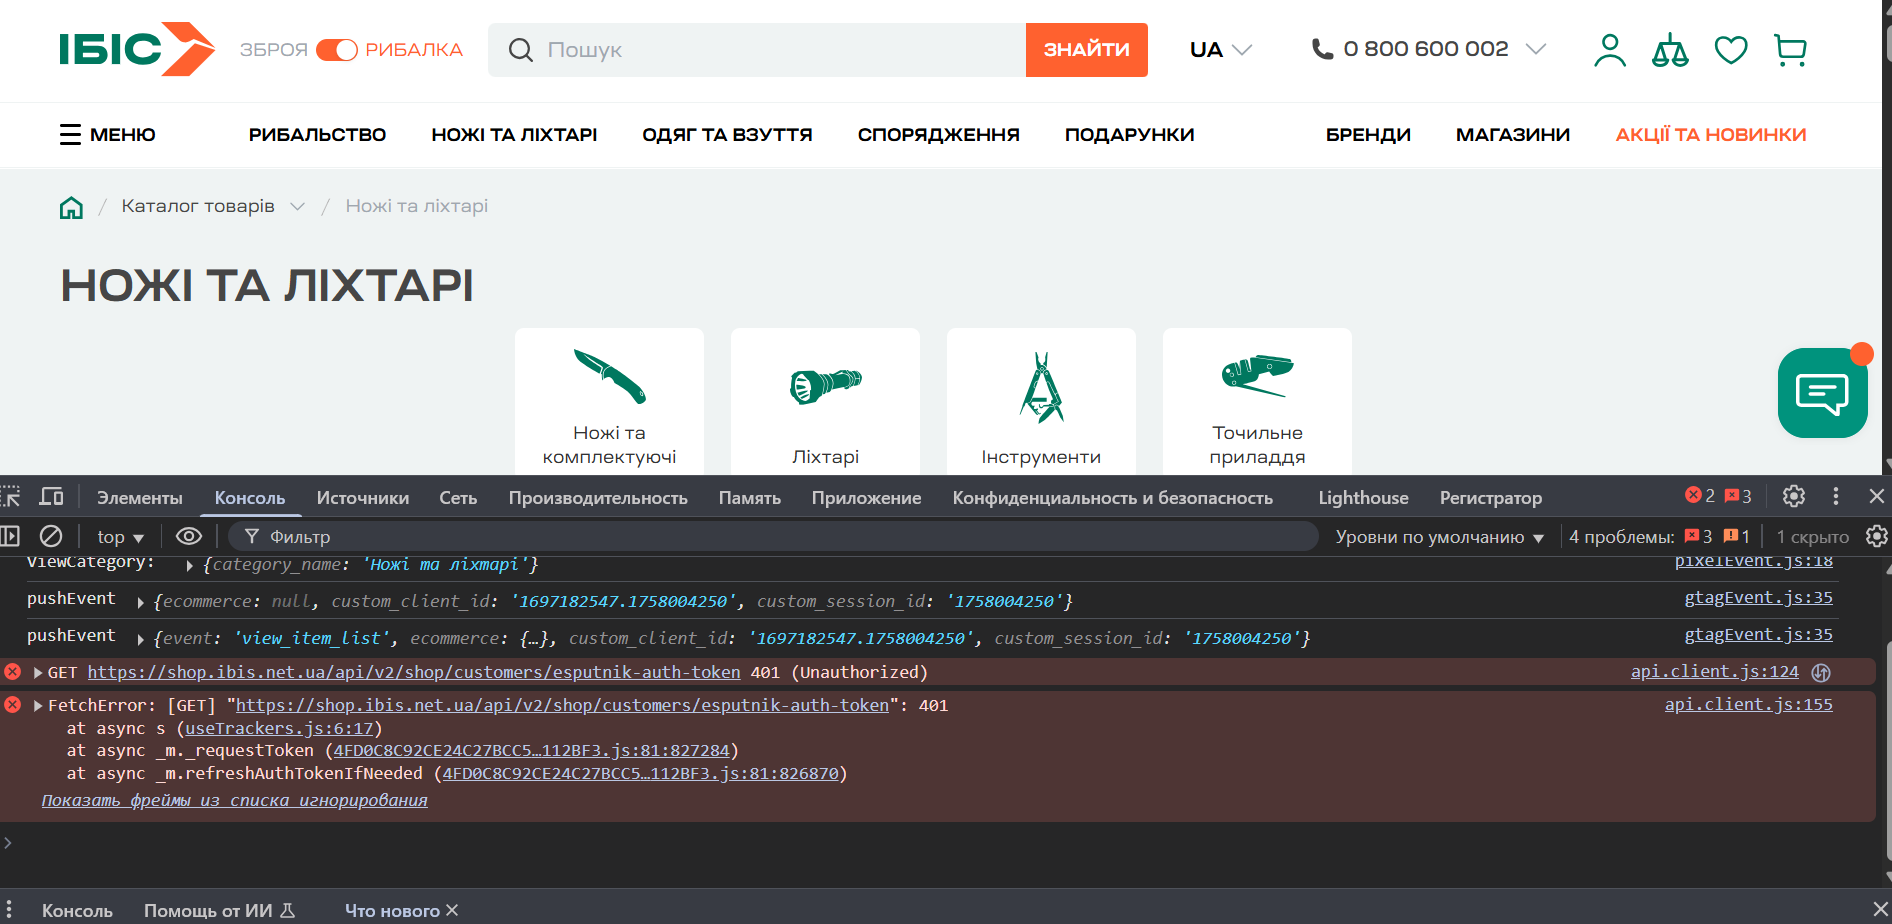
Task: Expand the UA language dropdown
Action: [x=1221, y=50]
